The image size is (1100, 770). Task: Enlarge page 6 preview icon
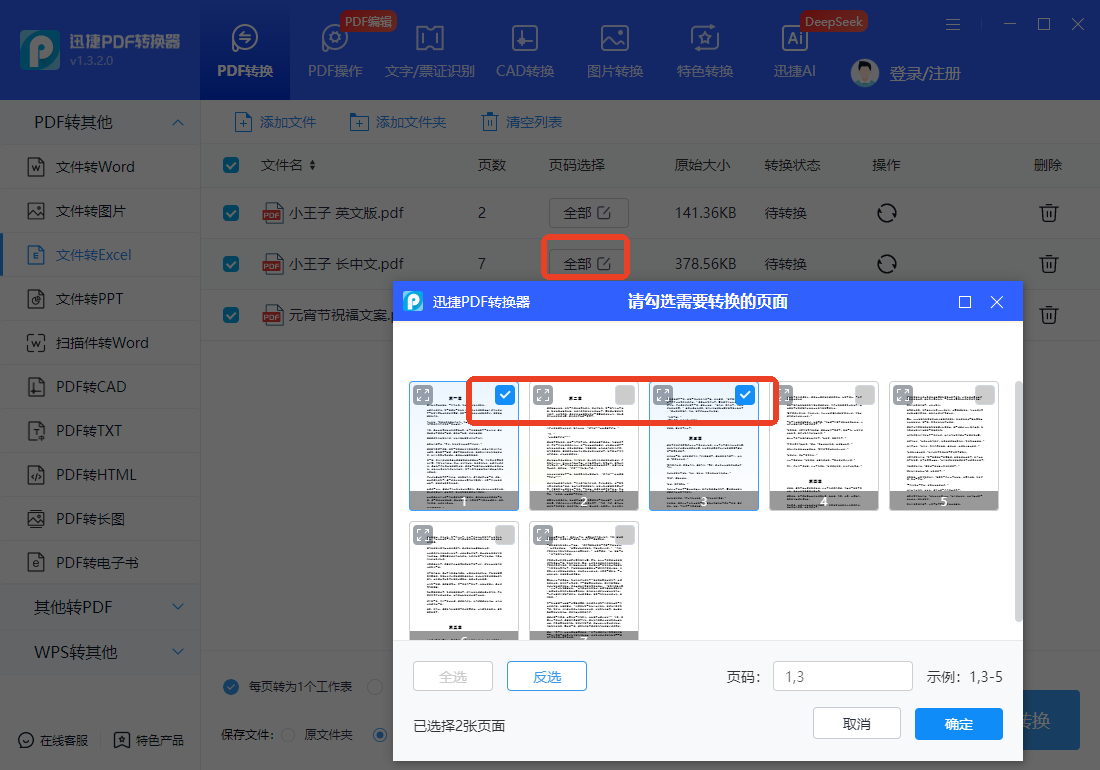point(423,535)
